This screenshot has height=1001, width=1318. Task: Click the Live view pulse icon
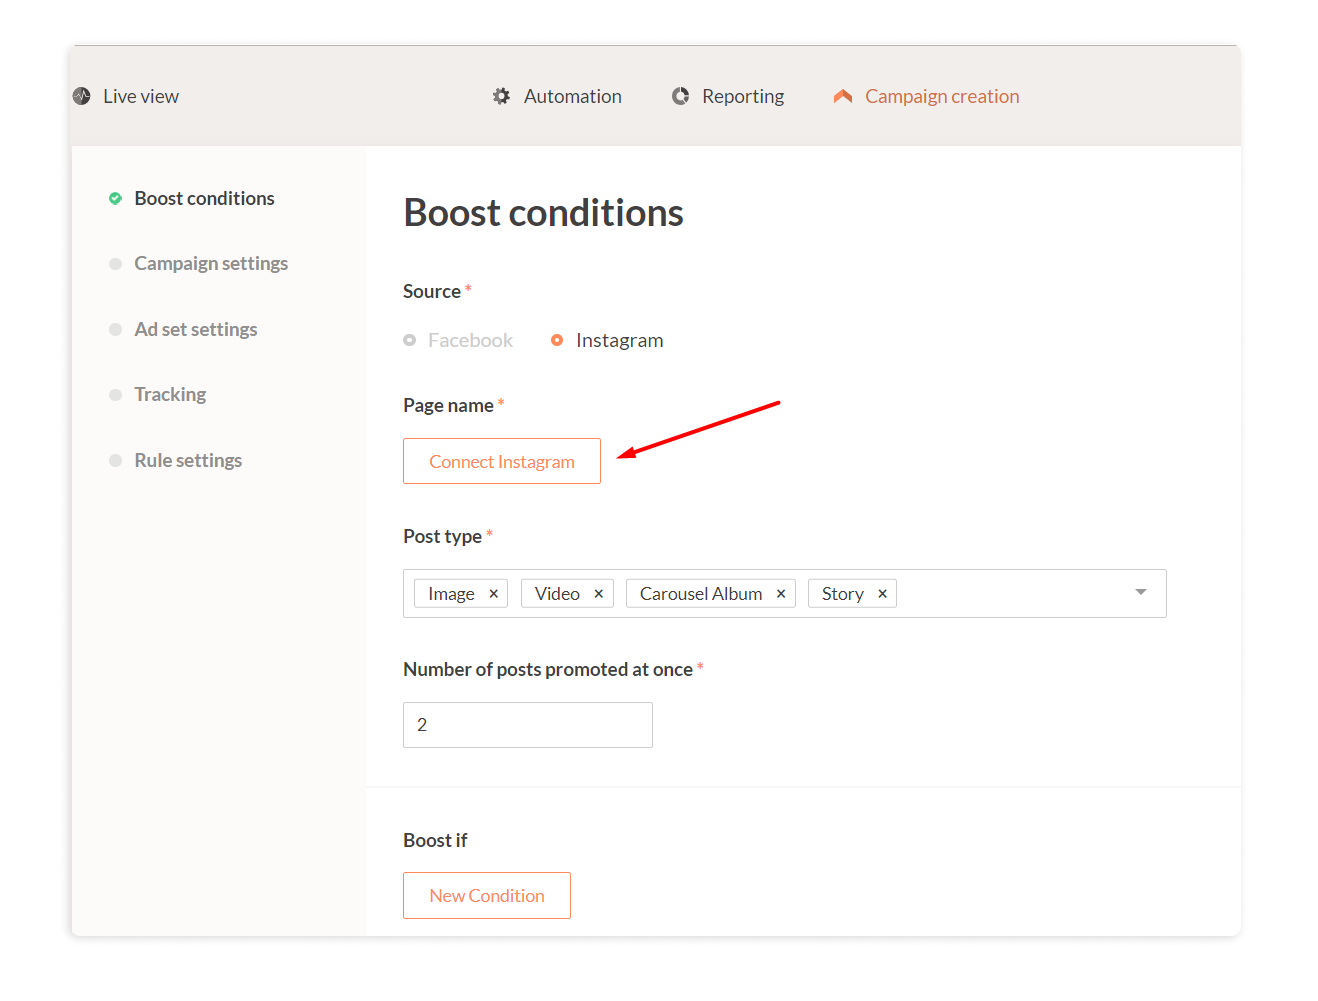pyautogui.click(x=82, y=96)
